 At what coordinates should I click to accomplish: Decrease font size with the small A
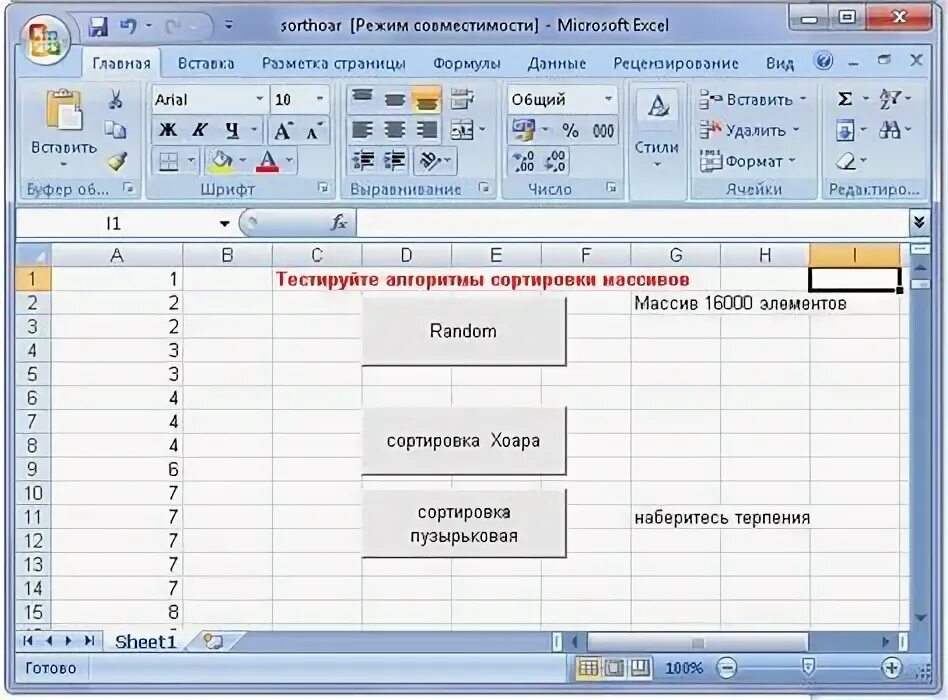(x=314, y=129)
